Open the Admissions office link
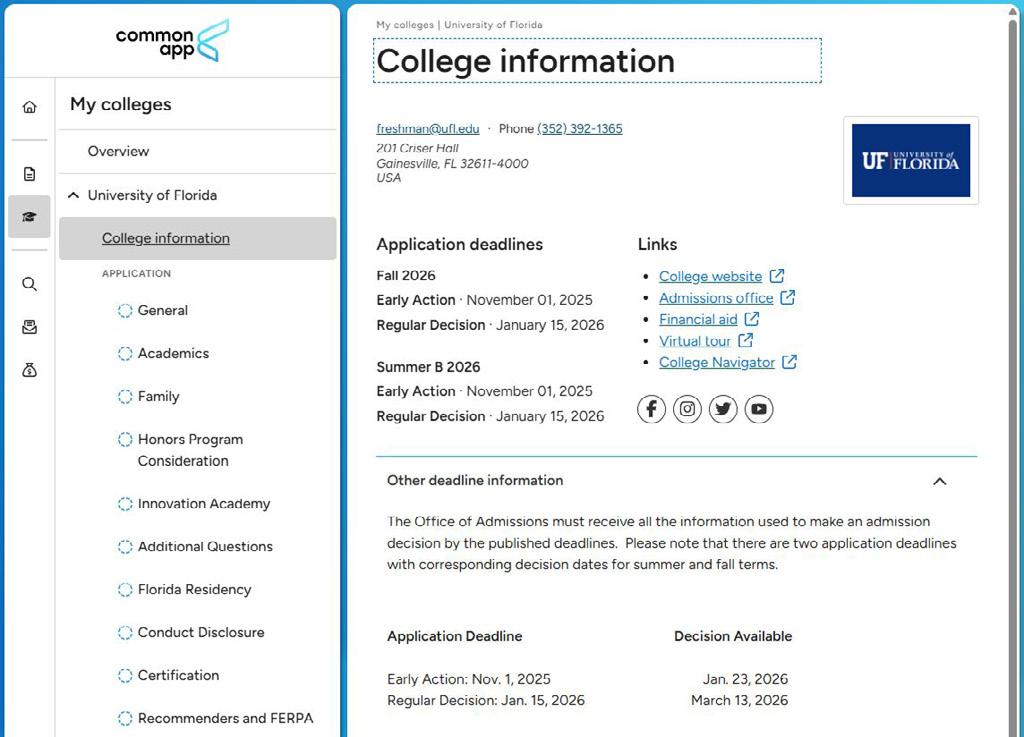Screen dimensions: 1024x737 [x=716, y=298]
